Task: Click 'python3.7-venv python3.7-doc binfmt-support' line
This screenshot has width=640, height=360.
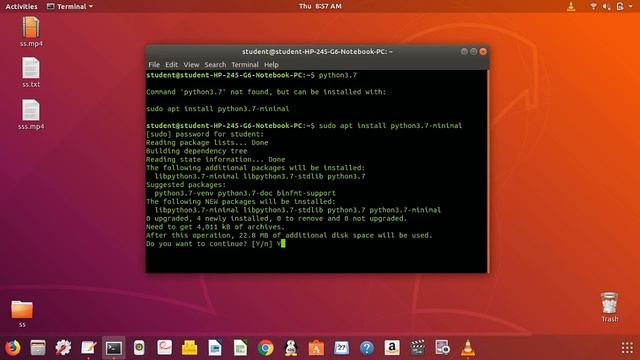Action: [245, 193]
